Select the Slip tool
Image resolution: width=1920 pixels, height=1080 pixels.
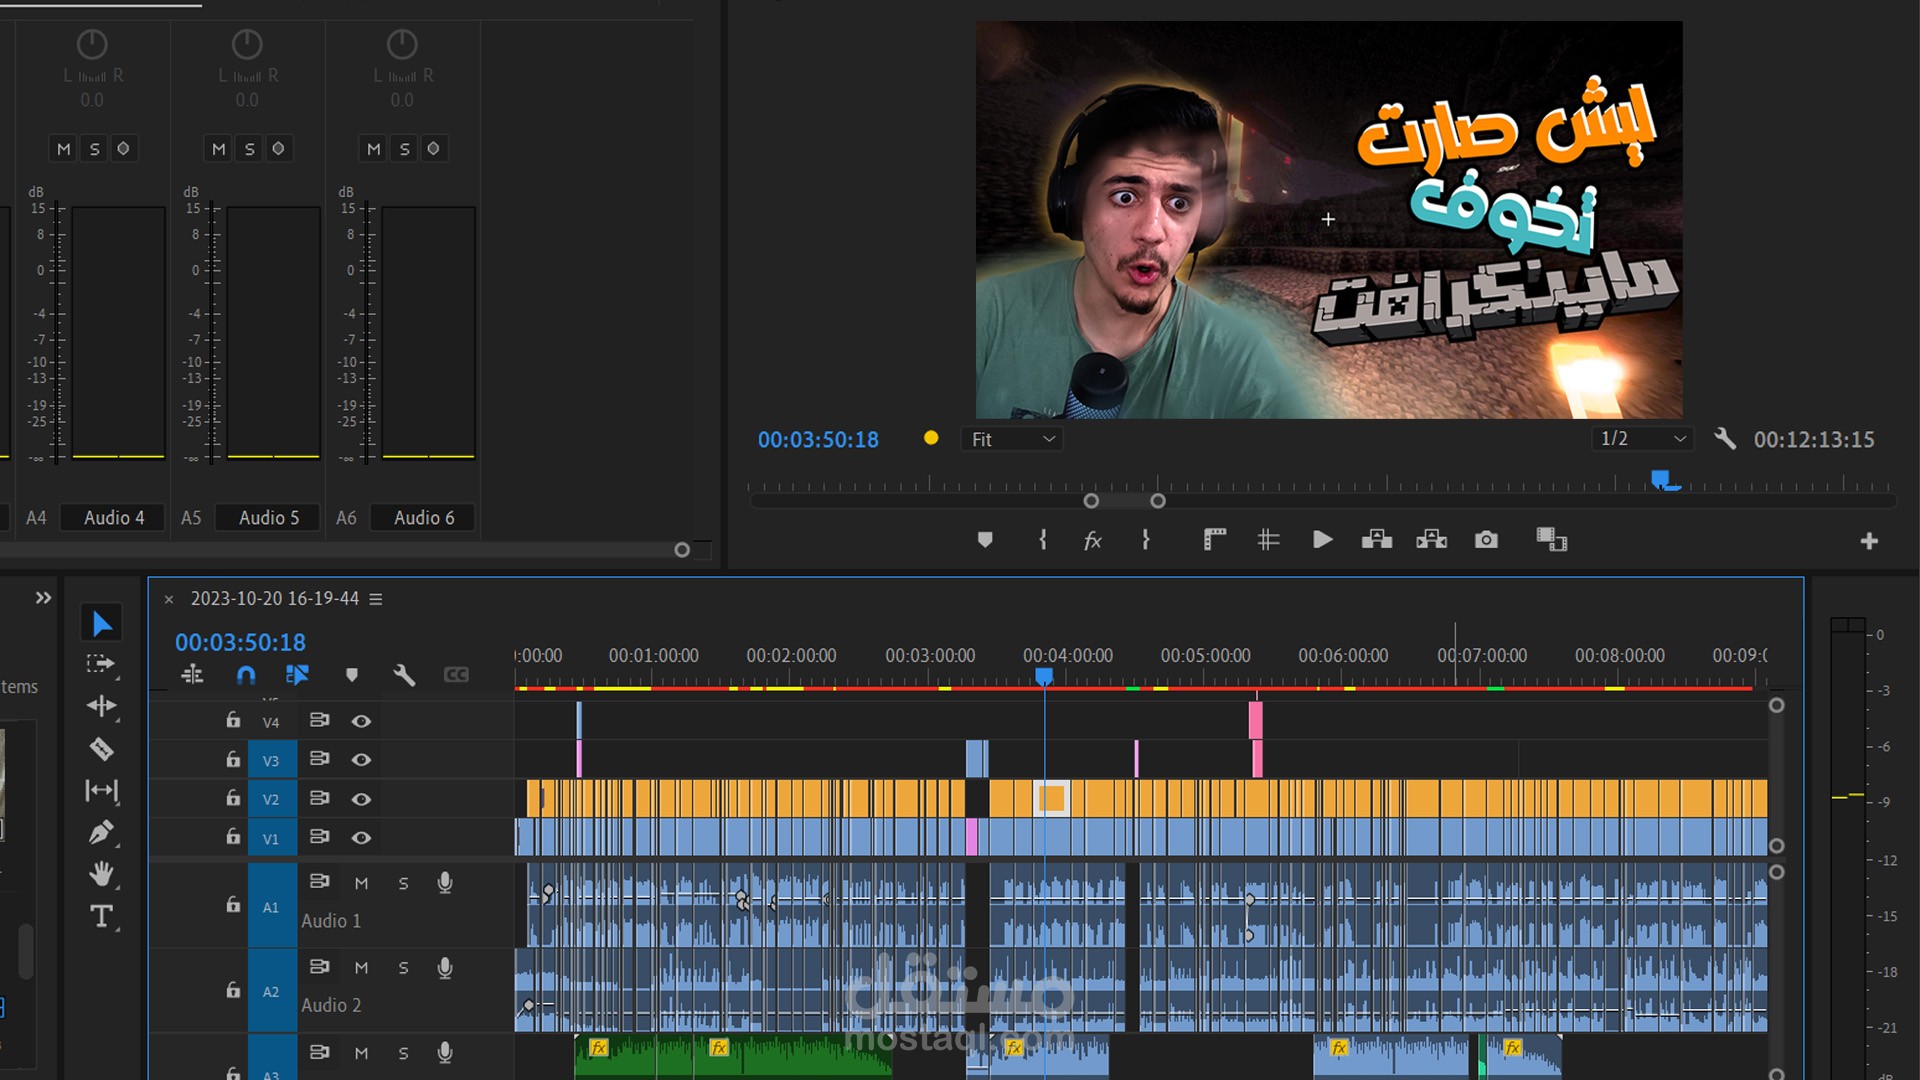click(101, 790)
